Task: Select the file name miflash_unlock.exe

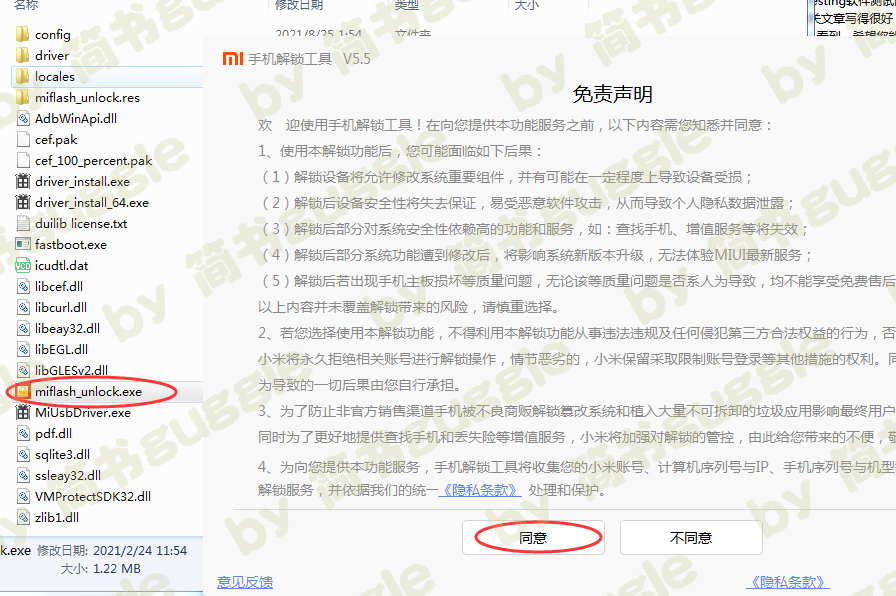Action: pos(88,392)
